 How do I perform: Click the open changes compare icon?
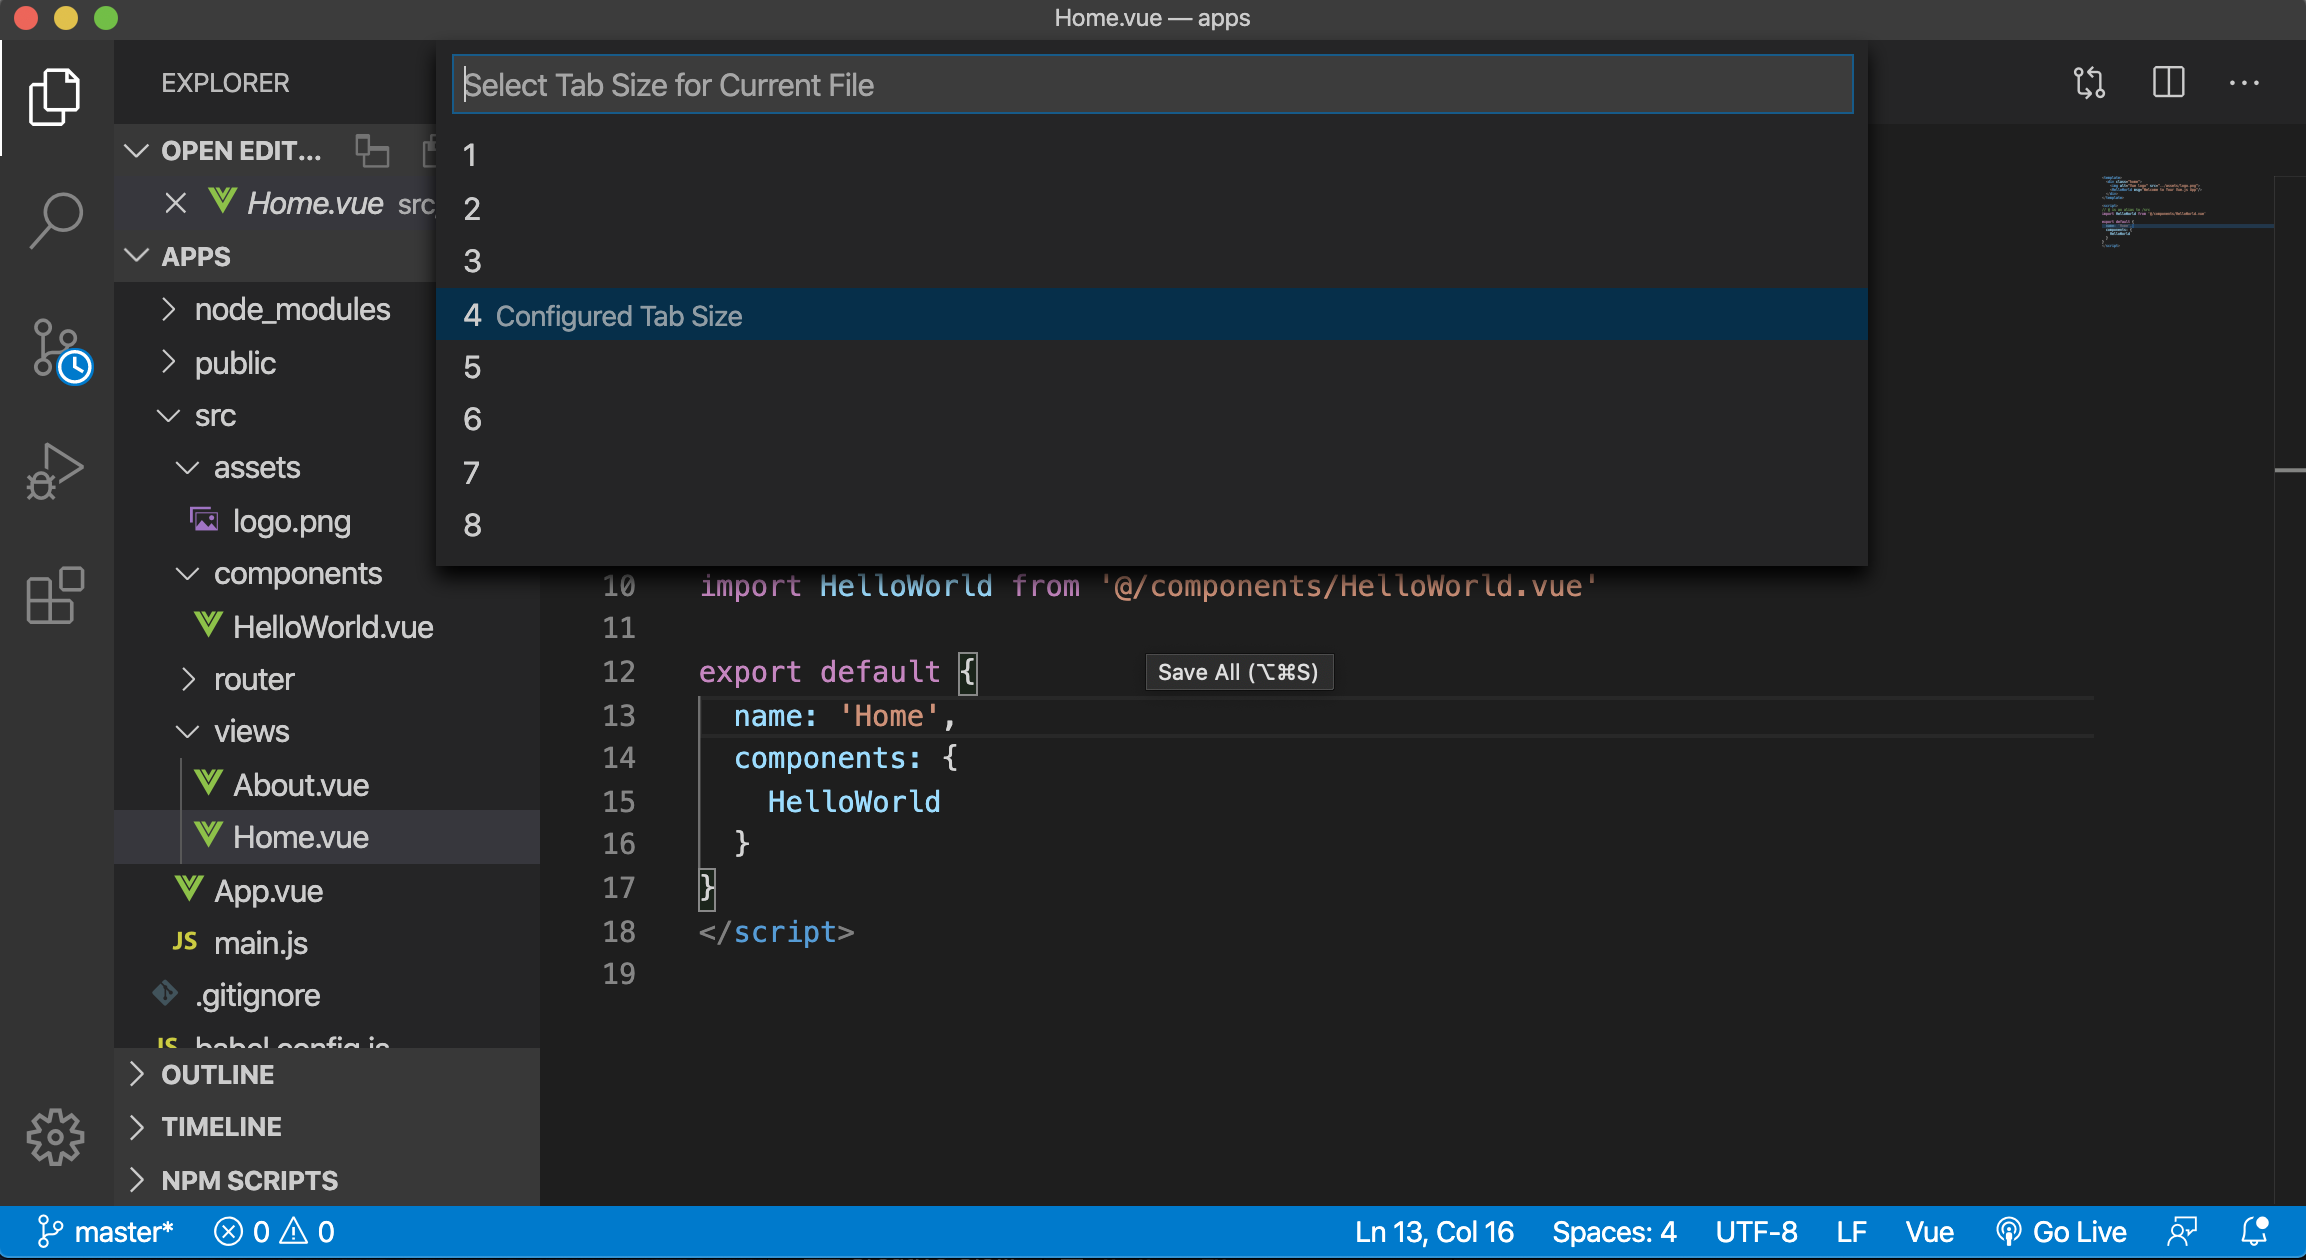2089,83
